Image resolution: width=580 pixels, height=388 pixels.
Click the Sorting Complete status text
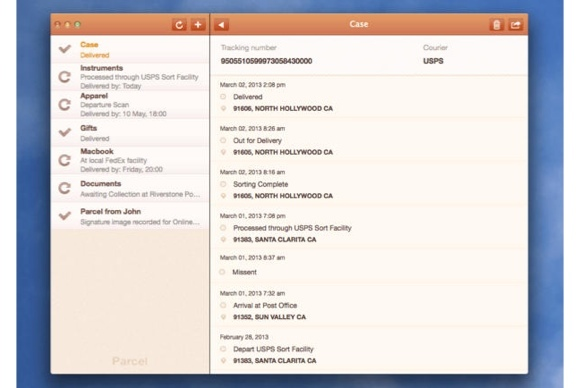[260, 184]
